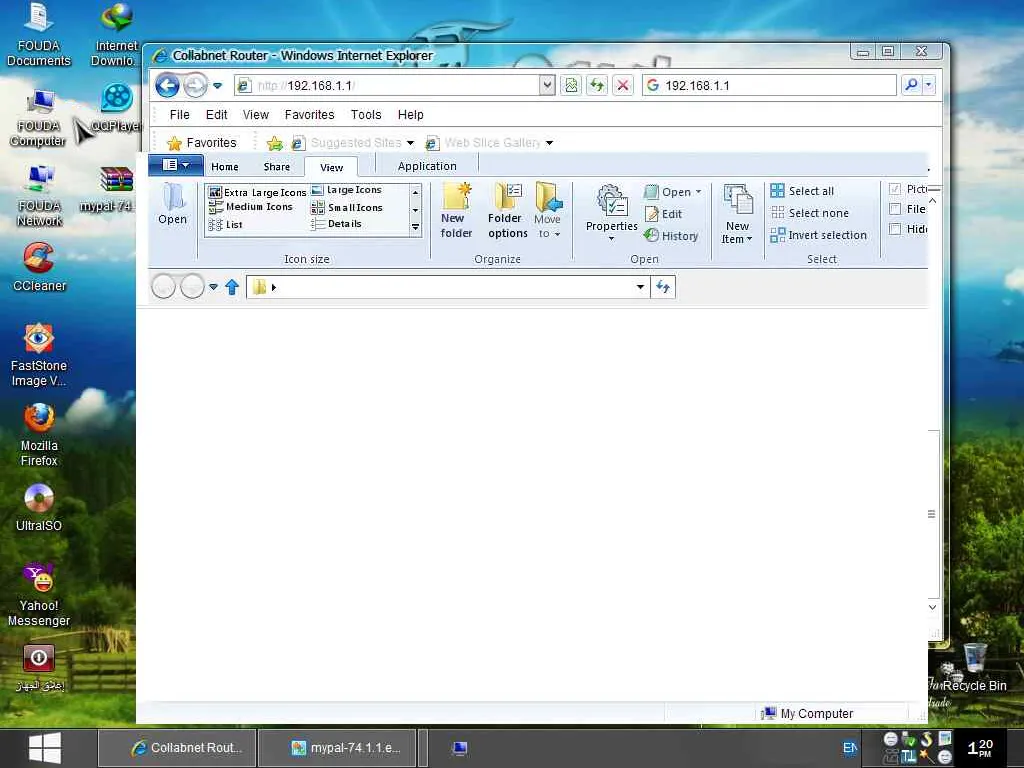Choose Details view layout
This screenshot has height=768, width=1024.
click(x=337, y=224)
